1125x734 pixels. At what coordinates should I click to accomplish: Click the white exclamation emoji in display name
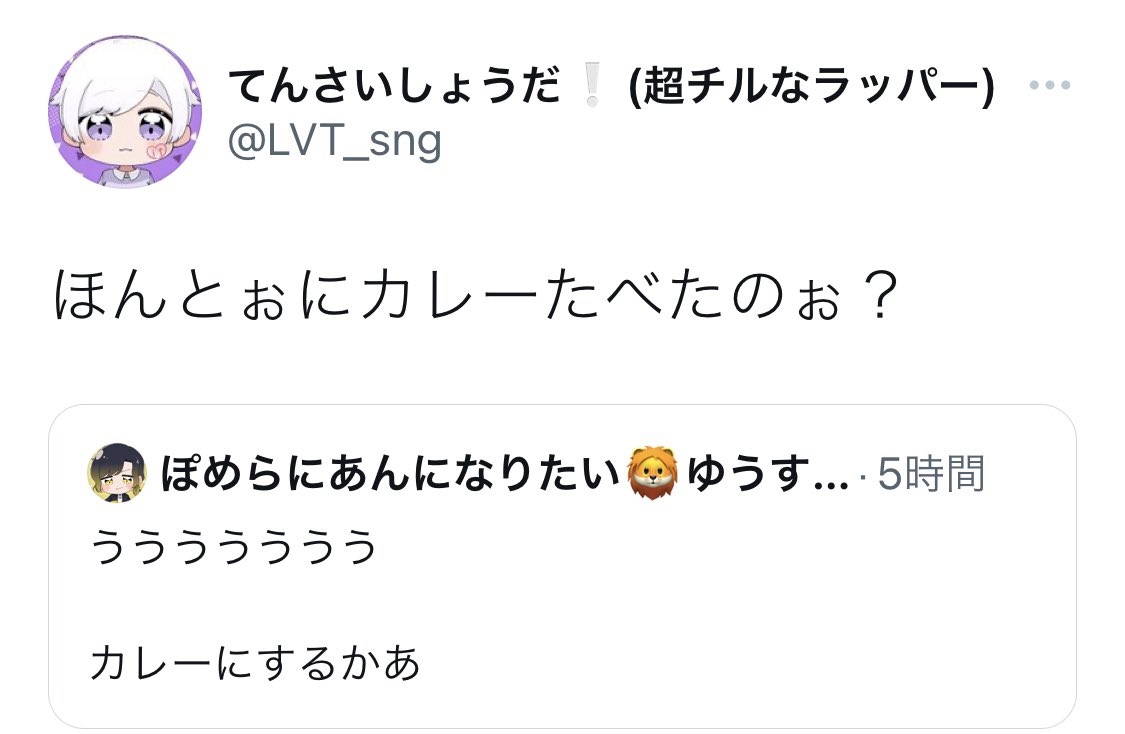pyautogui.click(x=592, y=85)
